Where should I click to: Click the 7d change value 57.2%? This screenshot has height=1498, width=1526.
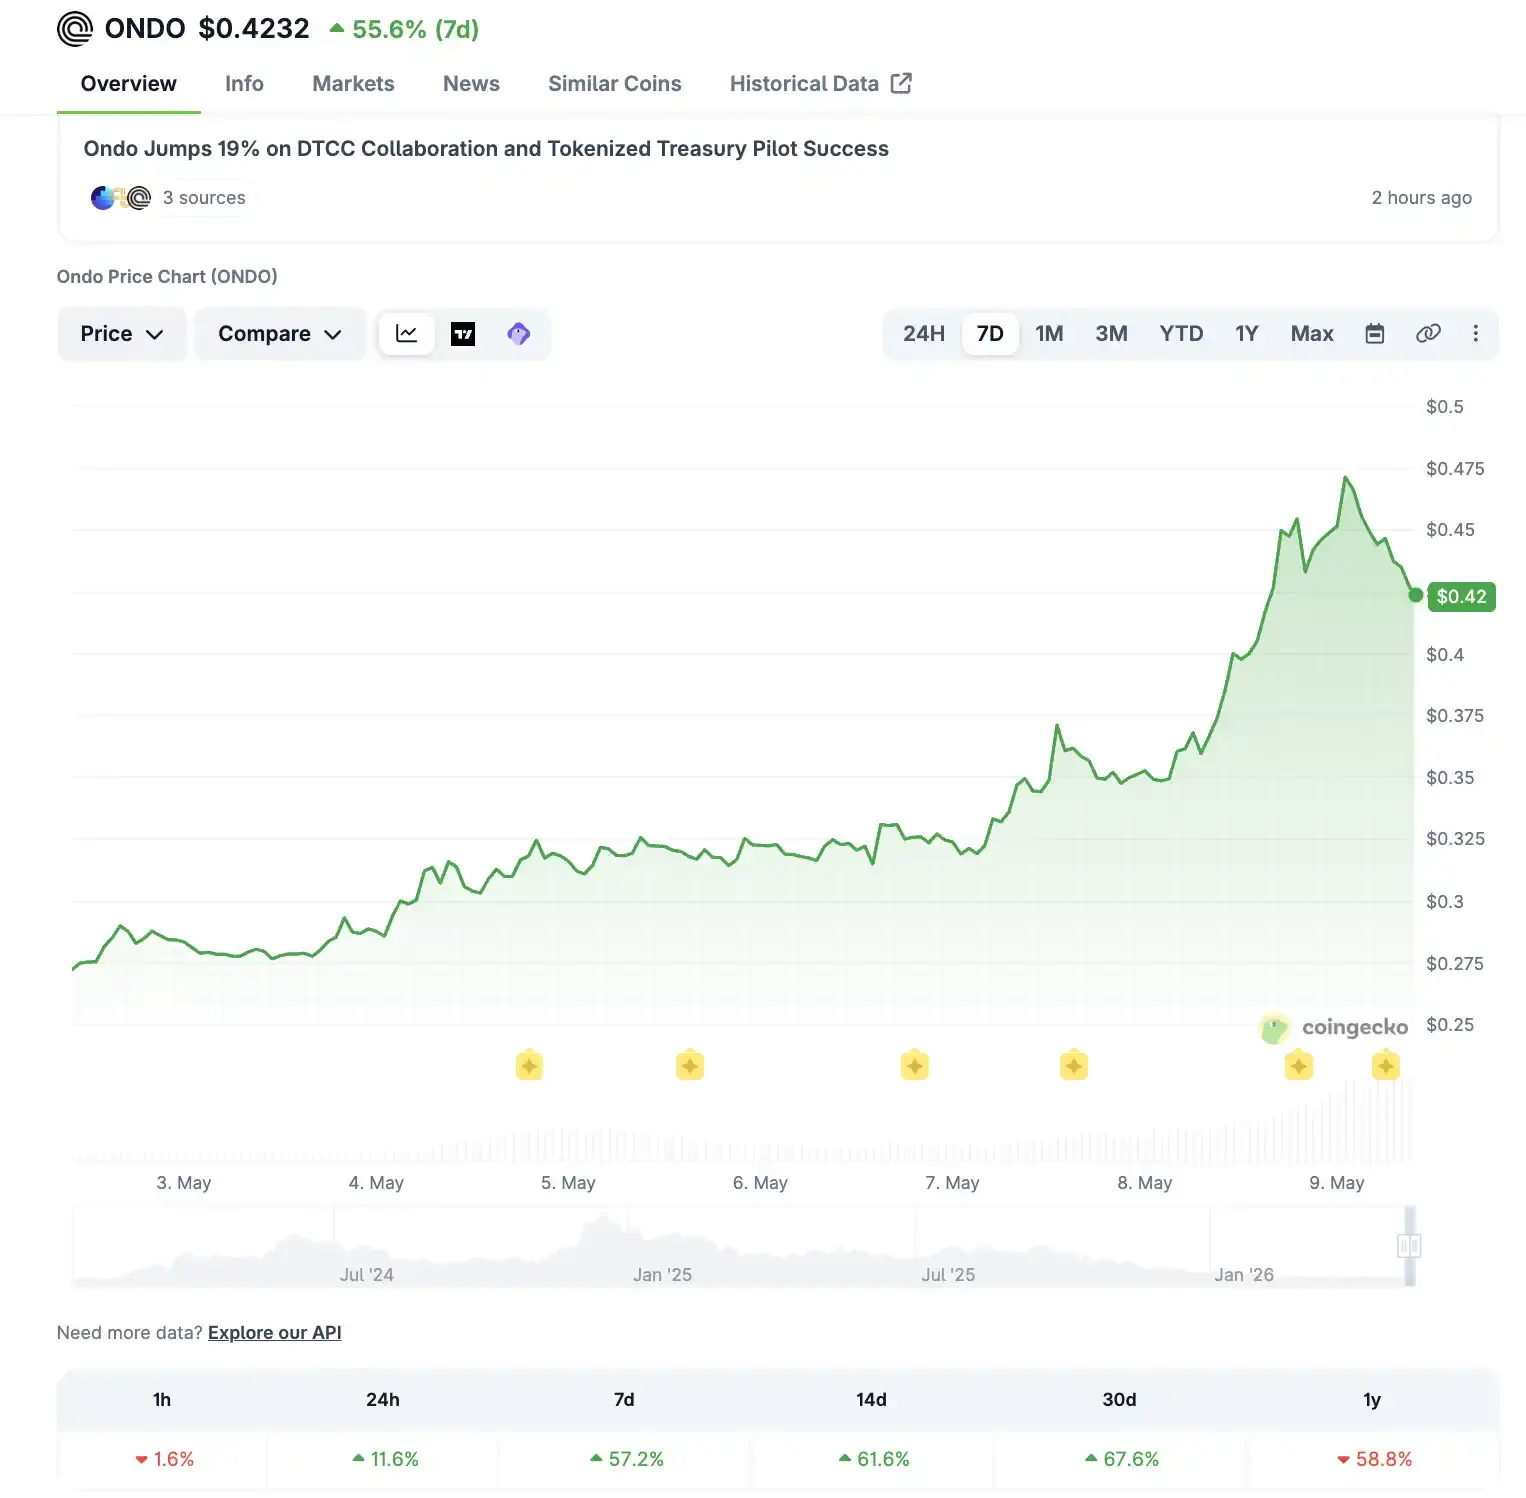click(627, 1460)
